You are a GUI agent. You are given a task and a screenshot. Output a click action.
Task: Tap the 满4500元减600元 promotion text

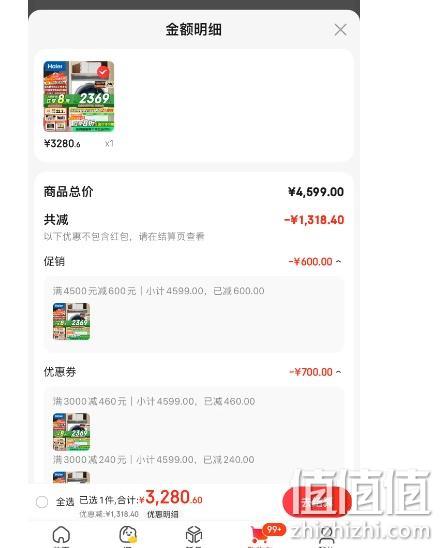pos(94,291)
